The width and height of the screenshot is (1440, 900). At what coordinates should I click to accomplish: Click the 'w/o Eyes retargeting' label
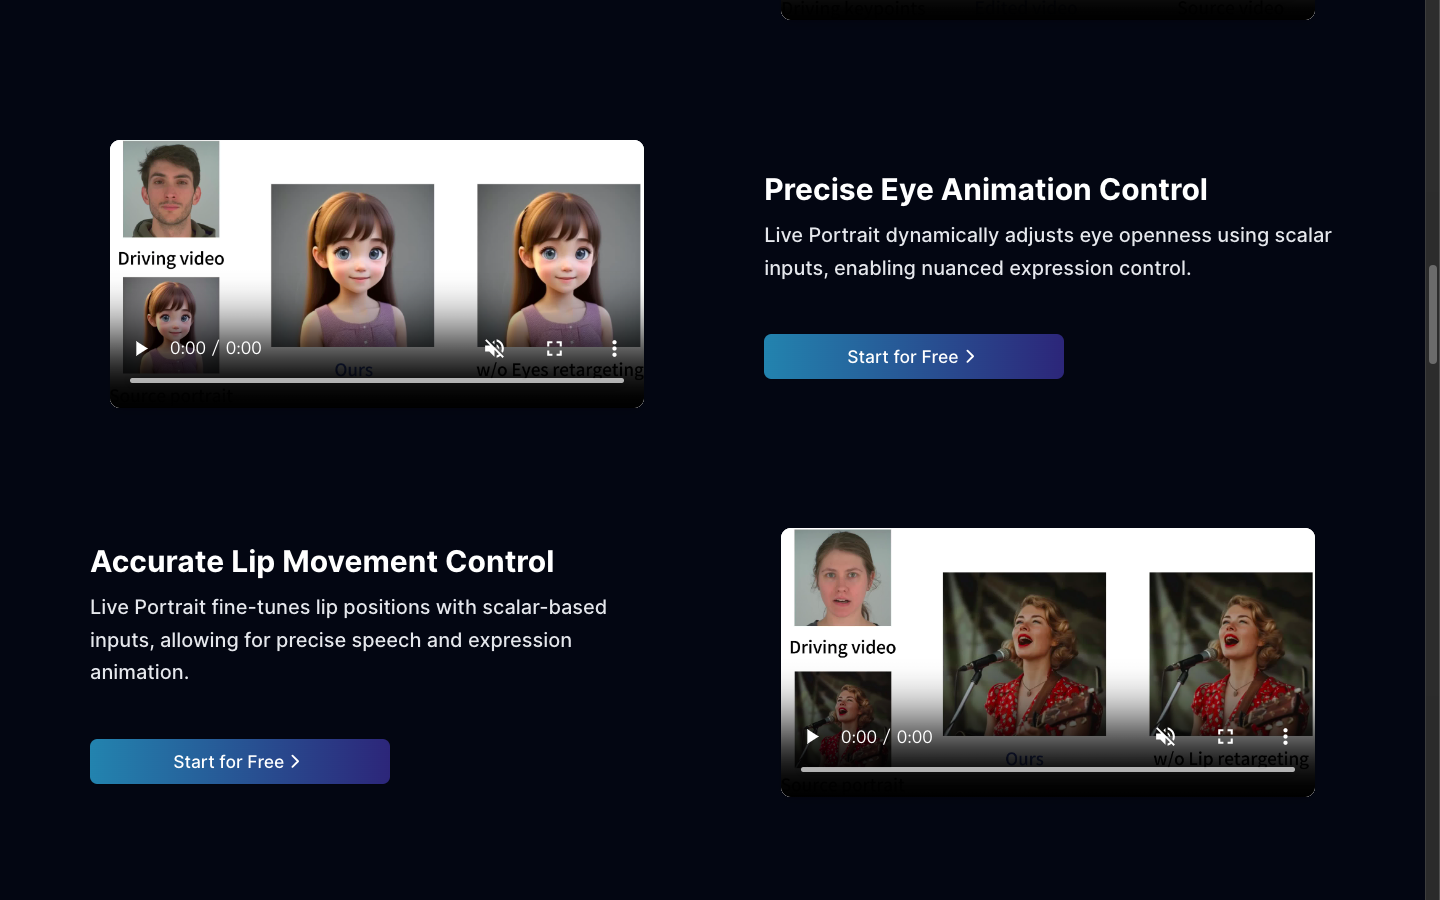pyautogui.click(x=560, y=370)
